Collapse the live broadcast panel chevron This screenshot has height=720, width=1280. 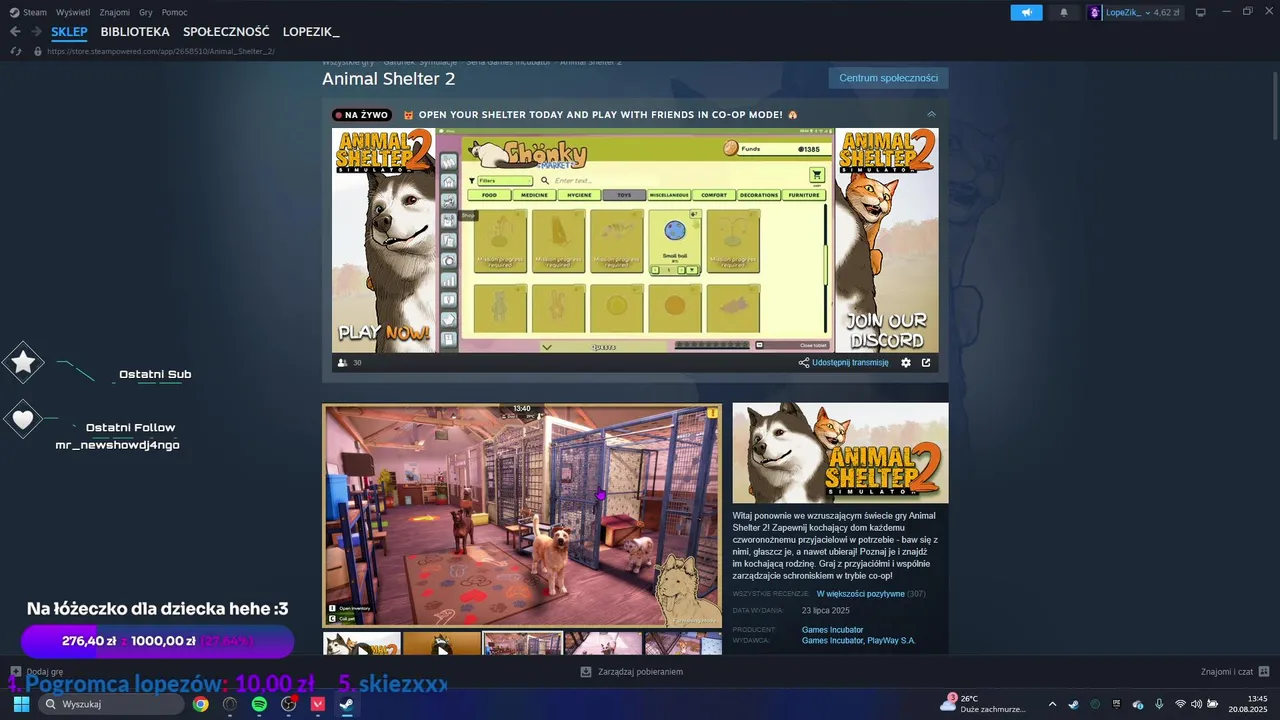931,114
